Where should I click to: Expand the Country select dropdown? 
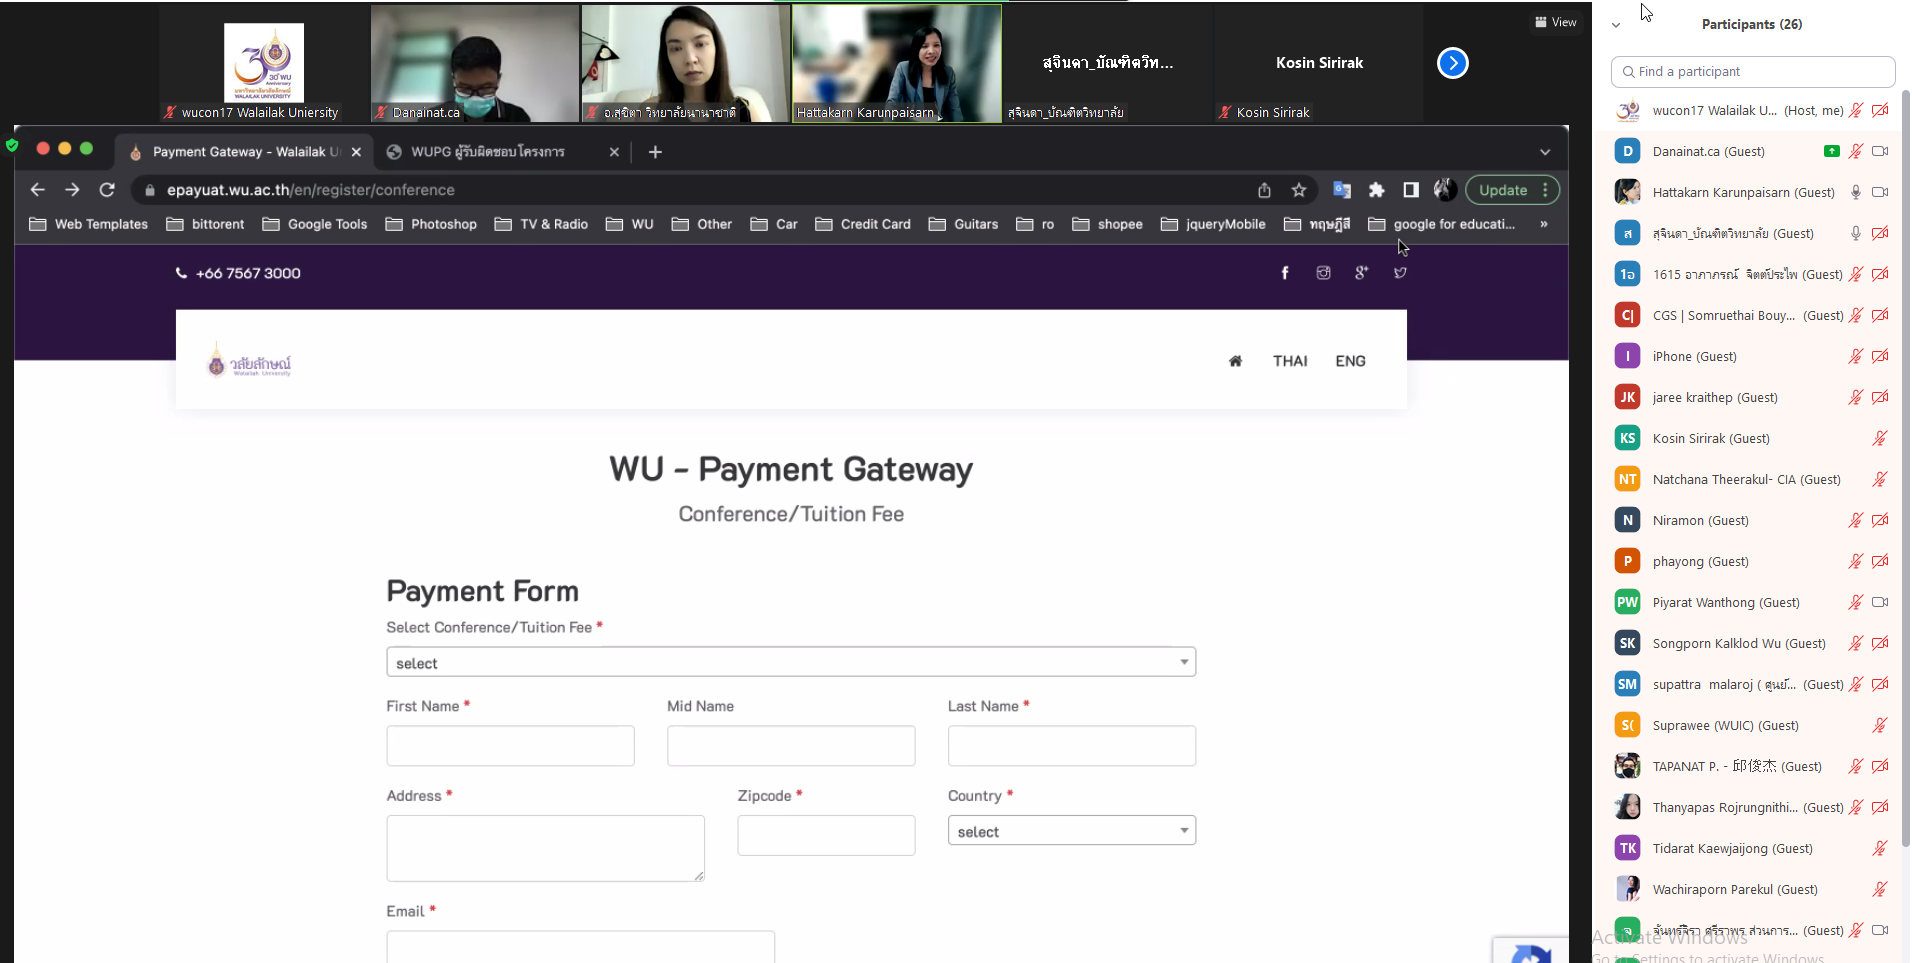coord(1071,831)
